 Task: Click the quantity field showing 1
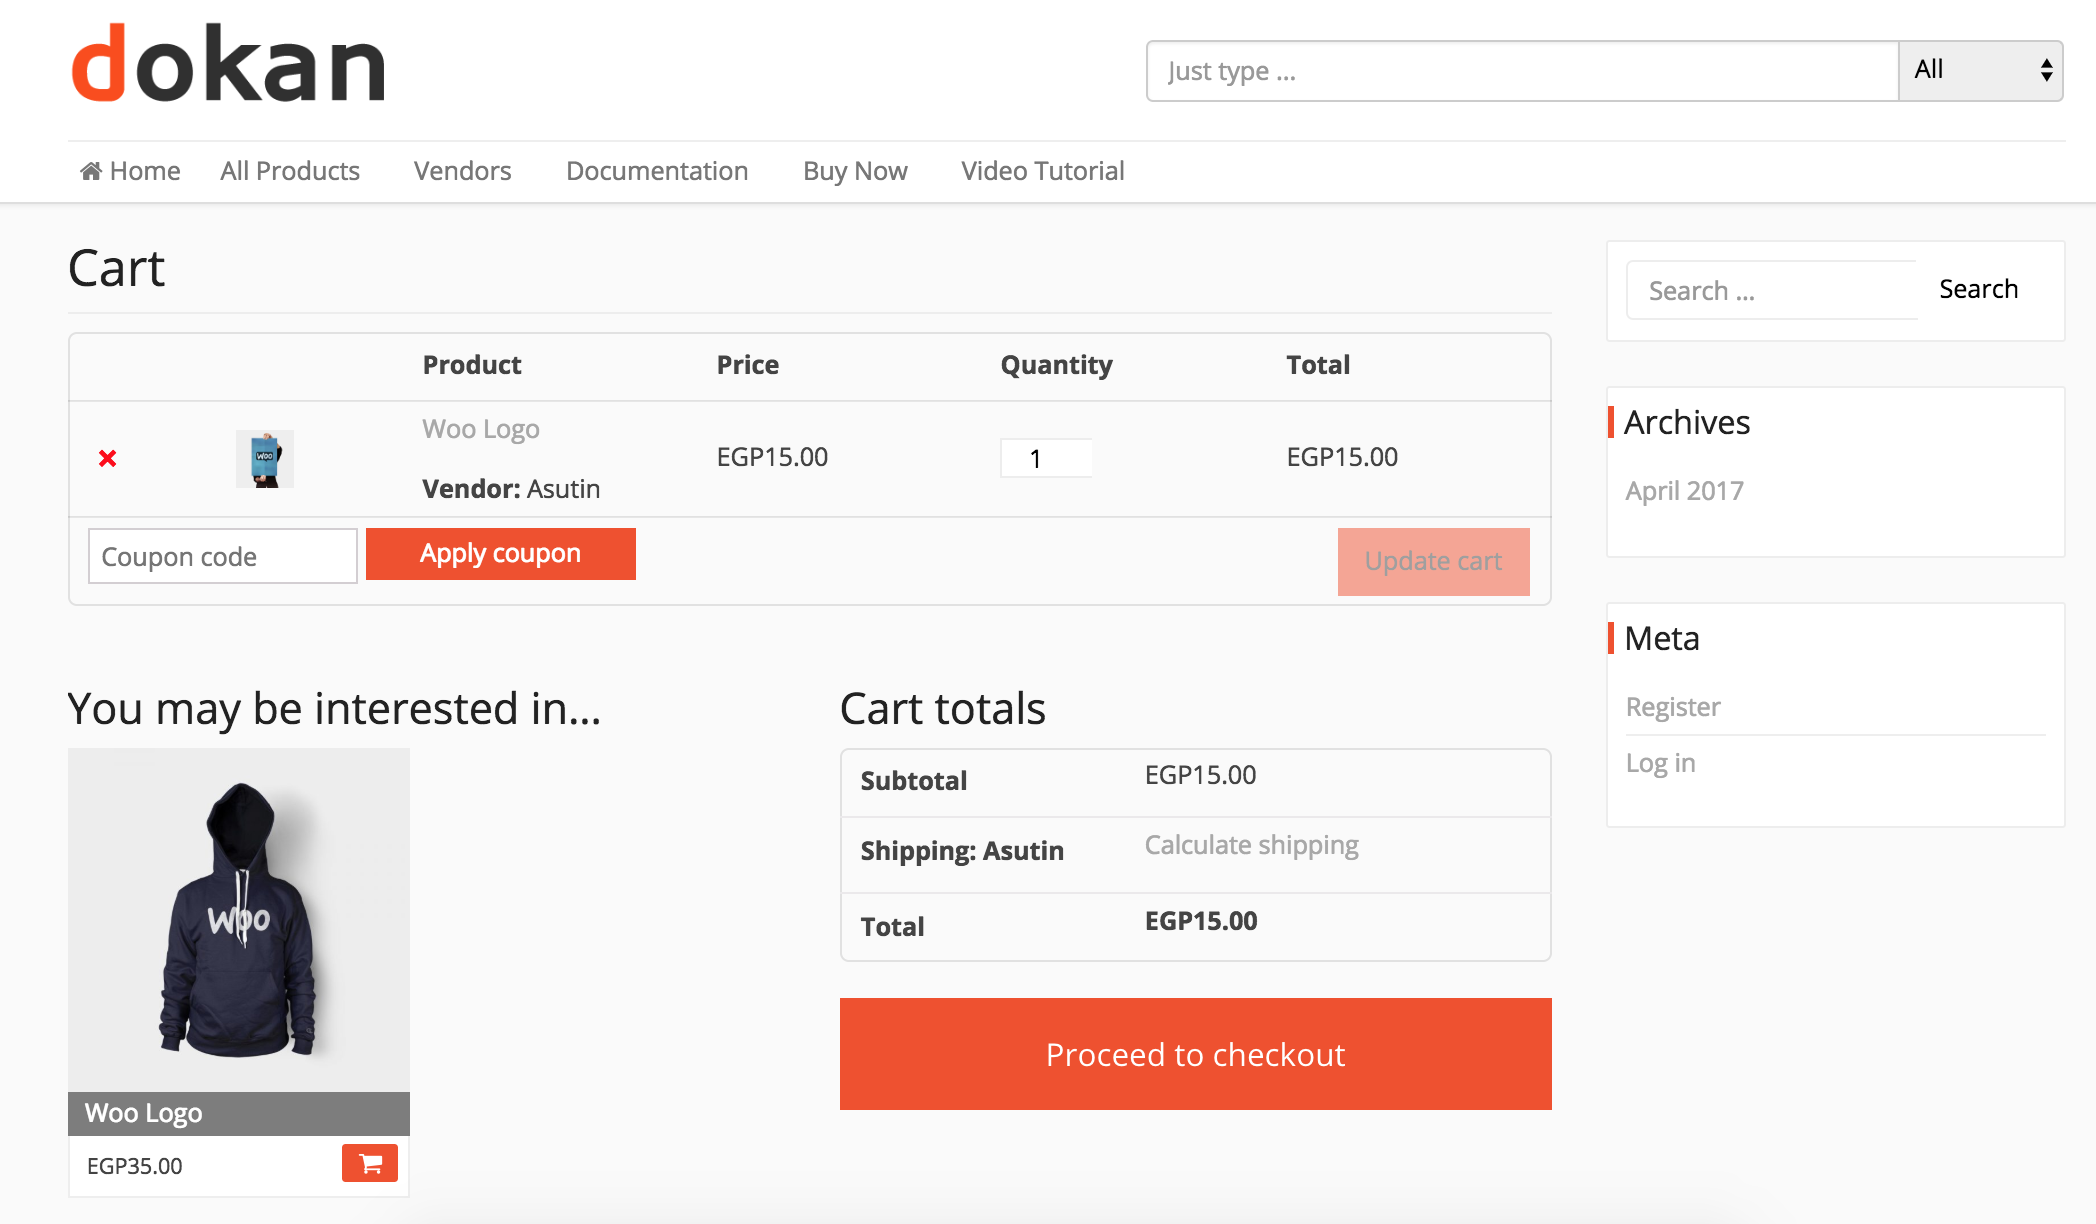coord(1045,458)
